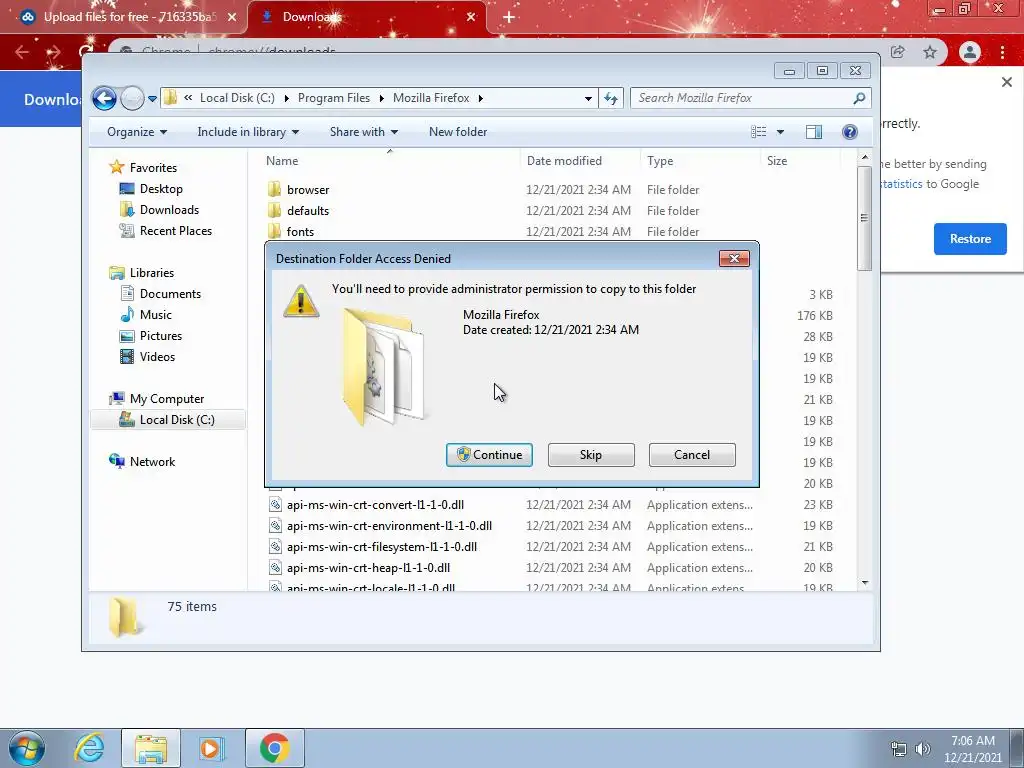The height and width of the screenshot is (768, 1024).
Task: Open the view options dropdown arrow
Action: pos(780,132)
